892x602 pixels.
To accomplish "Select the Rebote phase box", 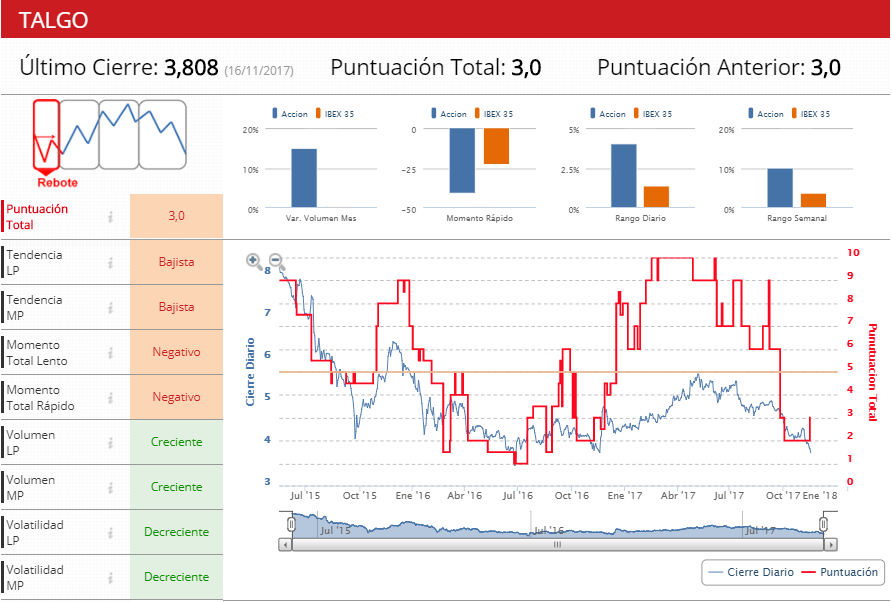I will pos(46,134).
